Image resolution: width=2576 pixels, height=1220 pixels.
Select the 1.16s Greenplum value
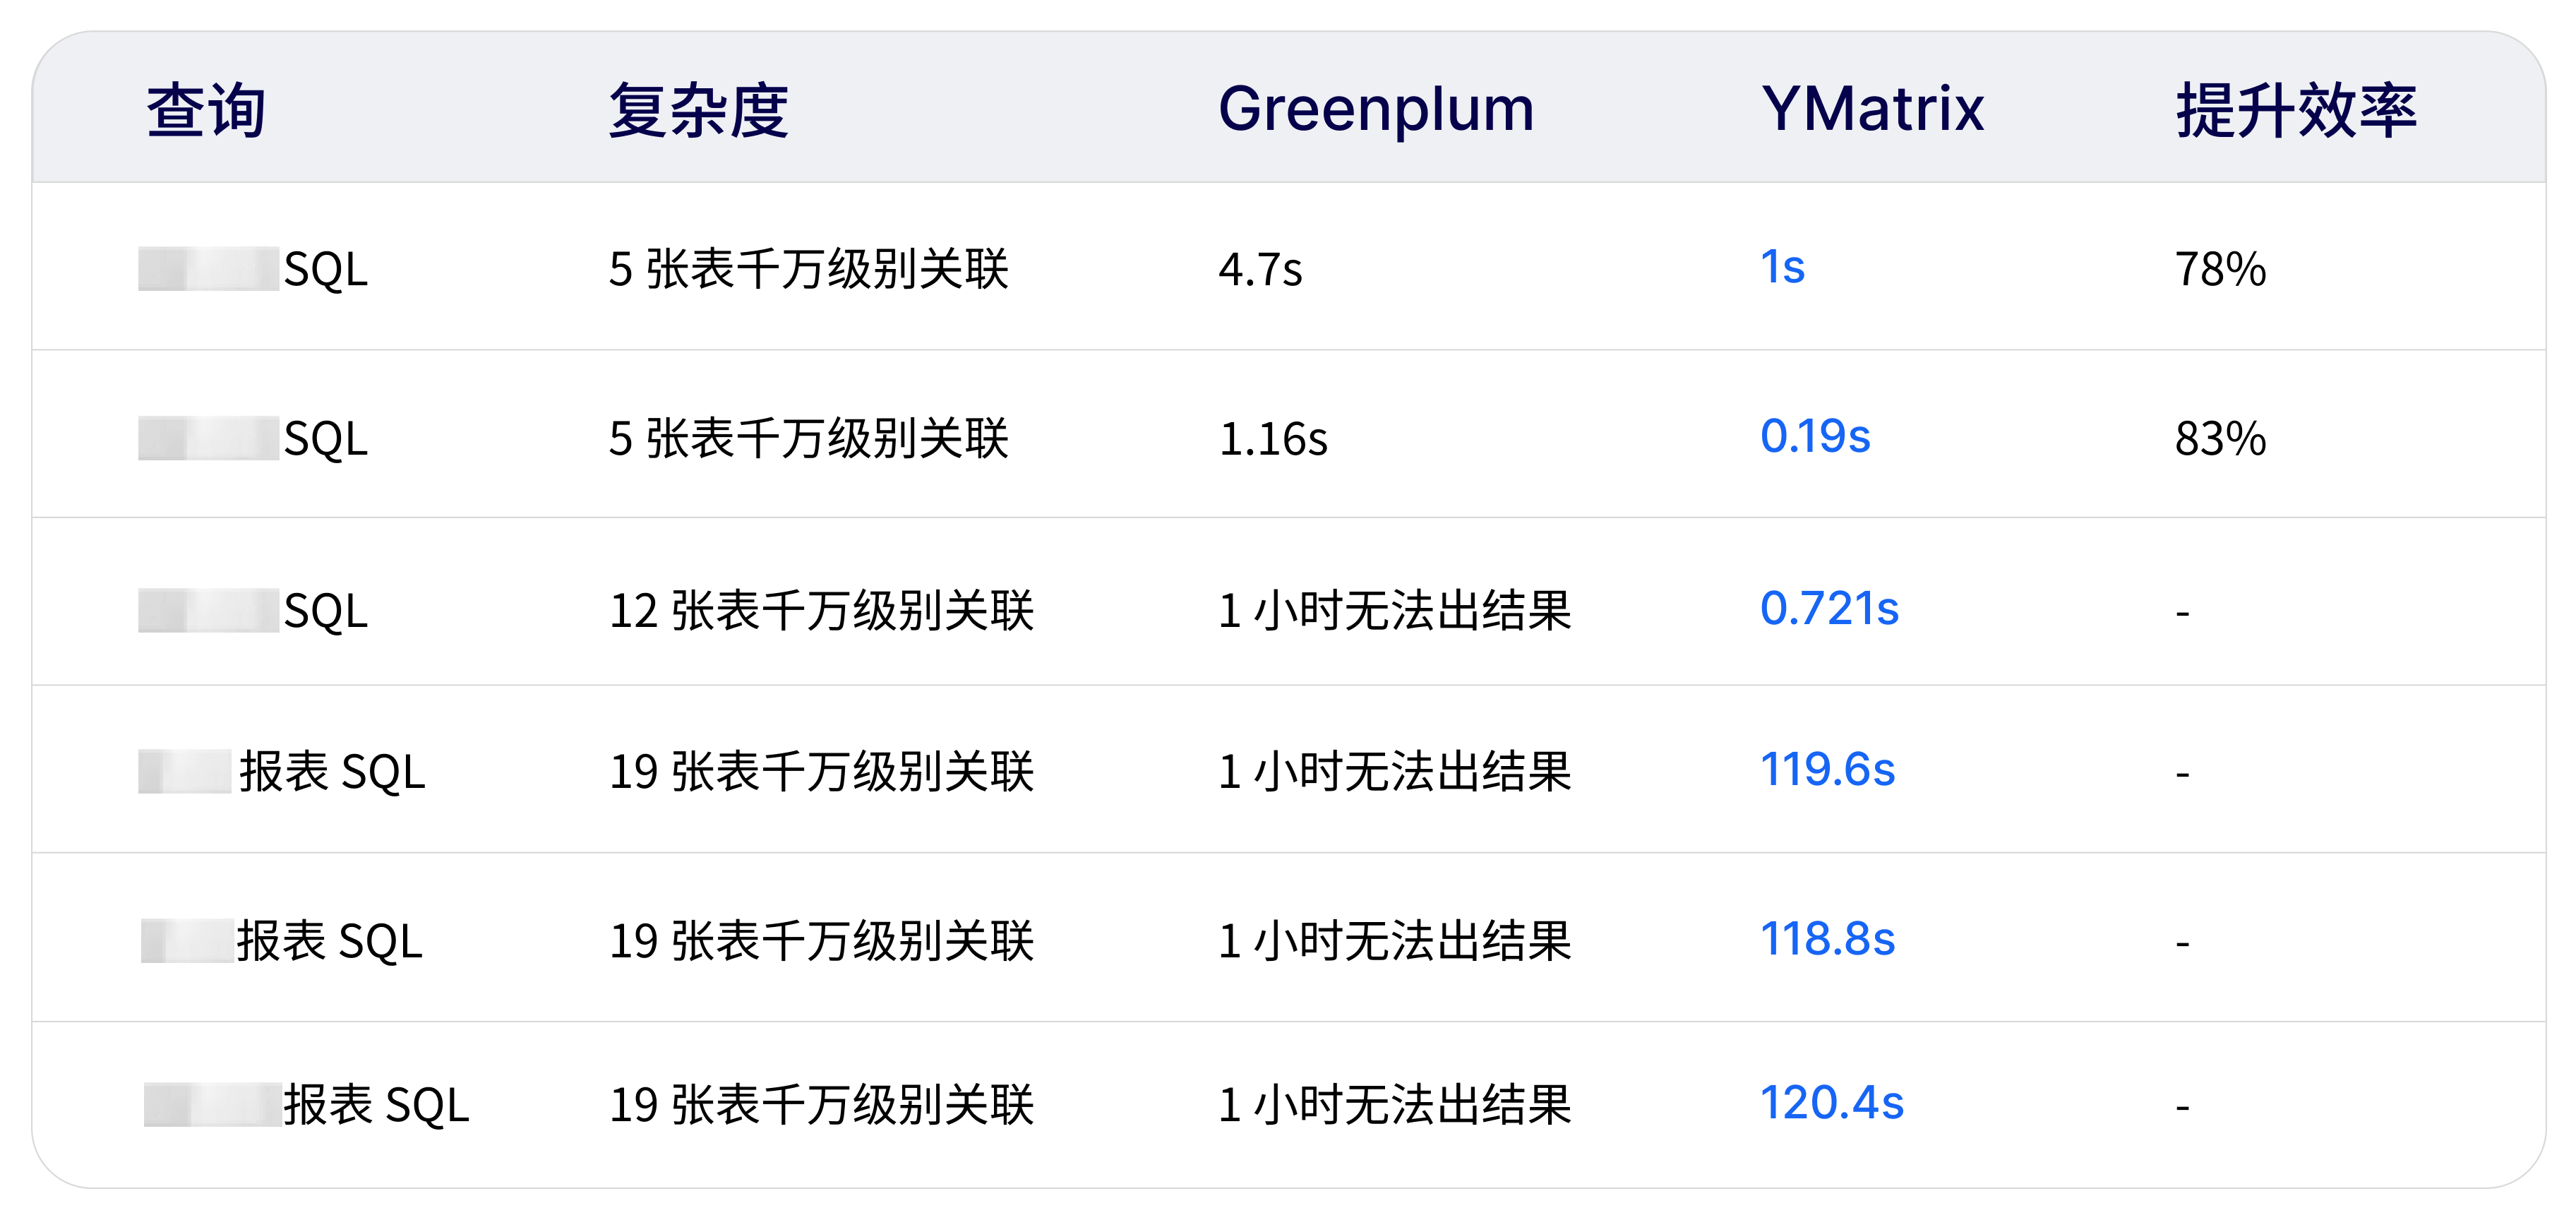point(1273,438)
